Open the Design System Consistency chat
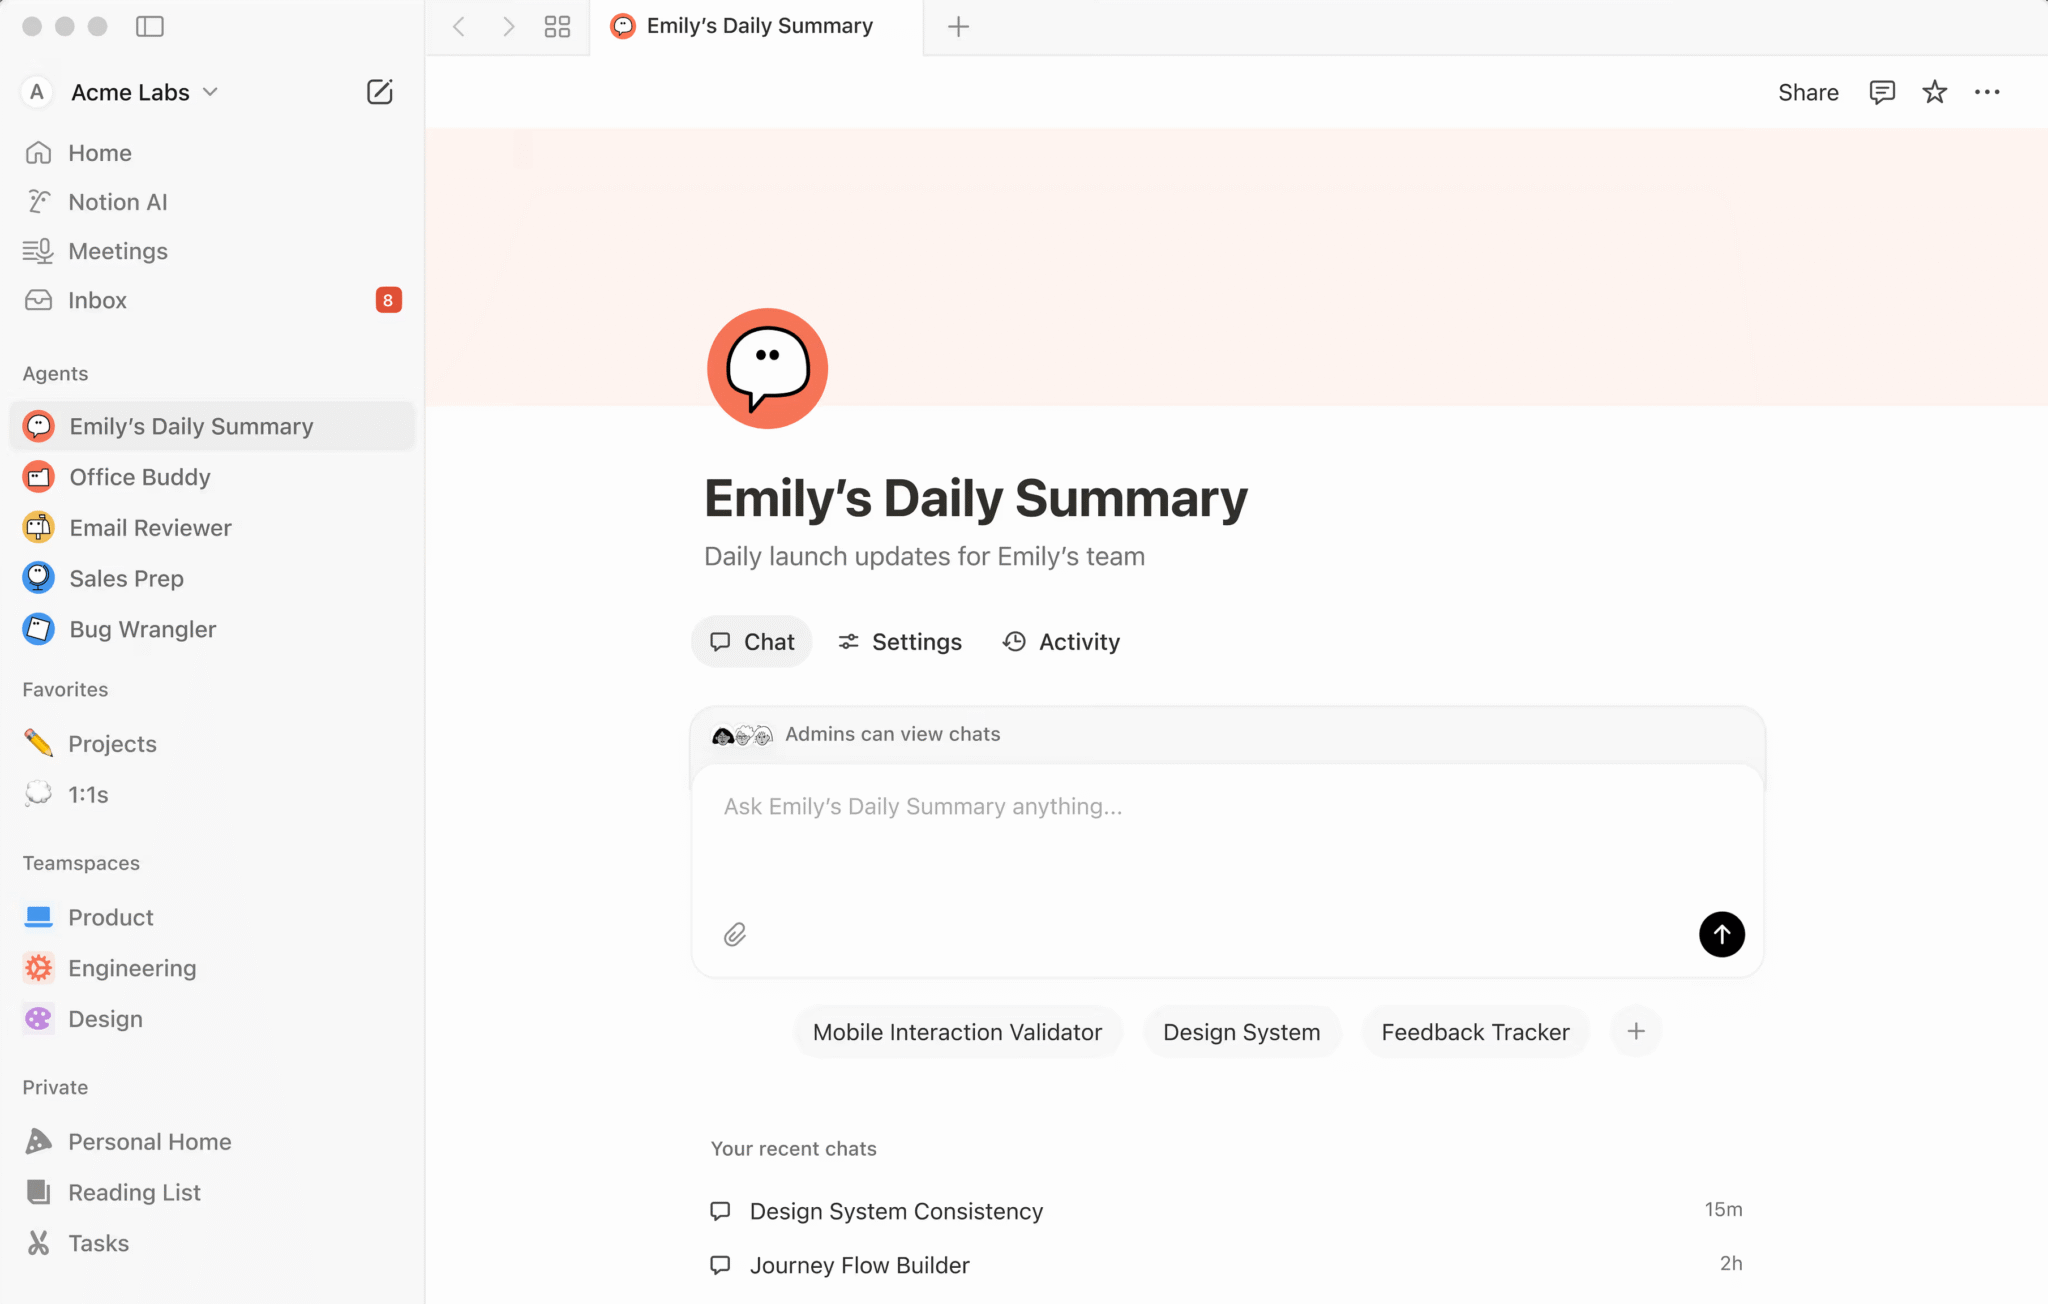Image resolution: width=2048 pixels, height=1304 pixels. [896, 1211]
